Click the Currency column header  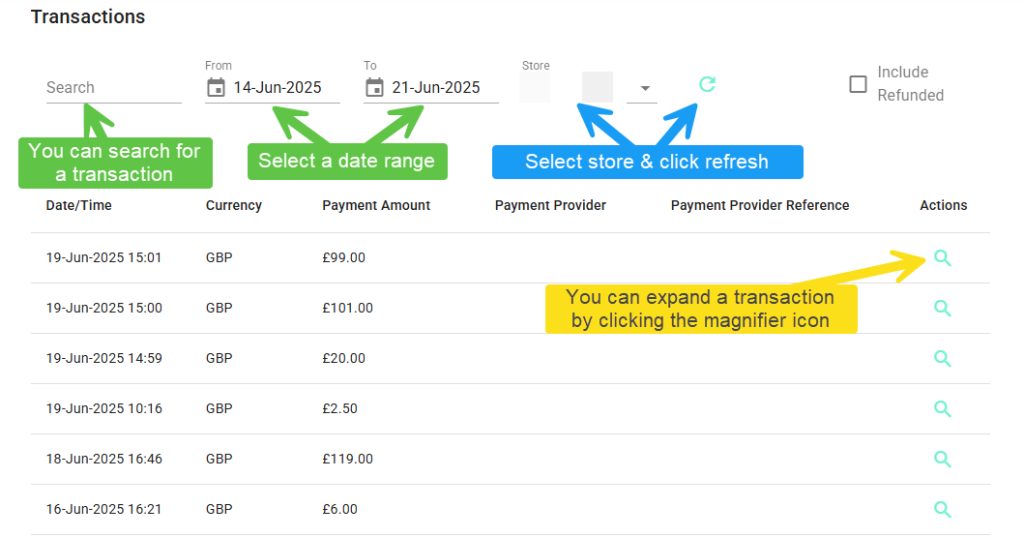234,205
